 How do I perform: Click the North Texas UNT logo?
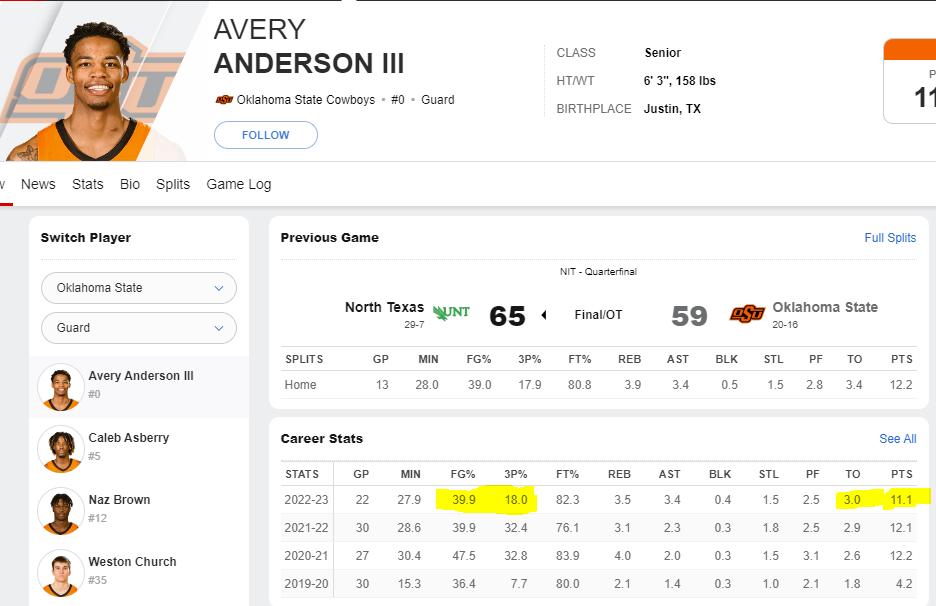coord(451,312)
